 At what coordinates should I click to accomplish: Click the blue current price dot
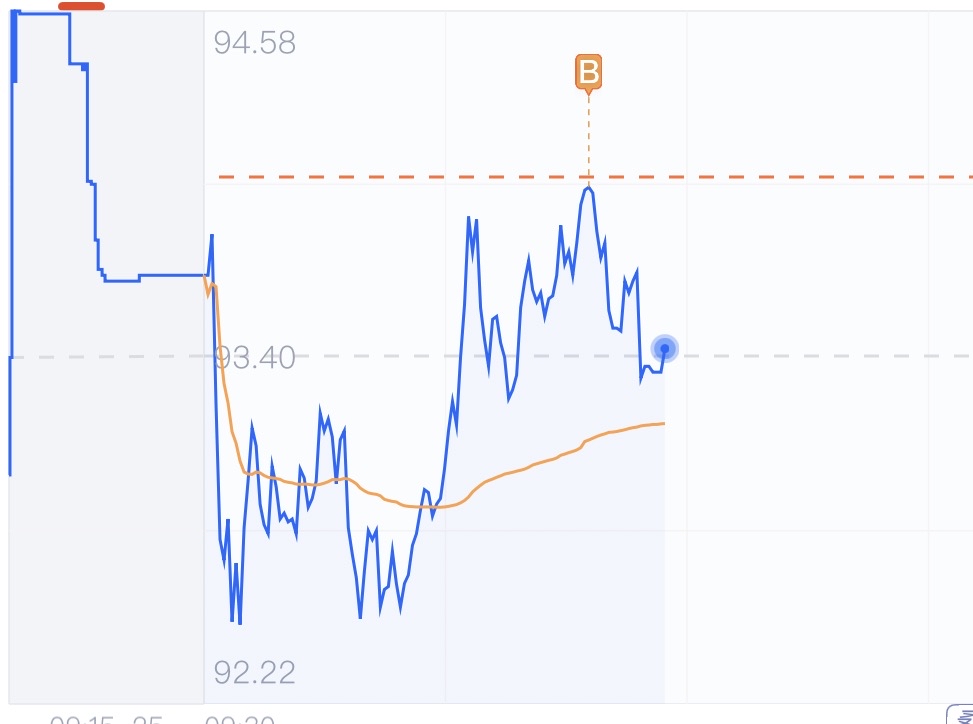coord(665,349)
